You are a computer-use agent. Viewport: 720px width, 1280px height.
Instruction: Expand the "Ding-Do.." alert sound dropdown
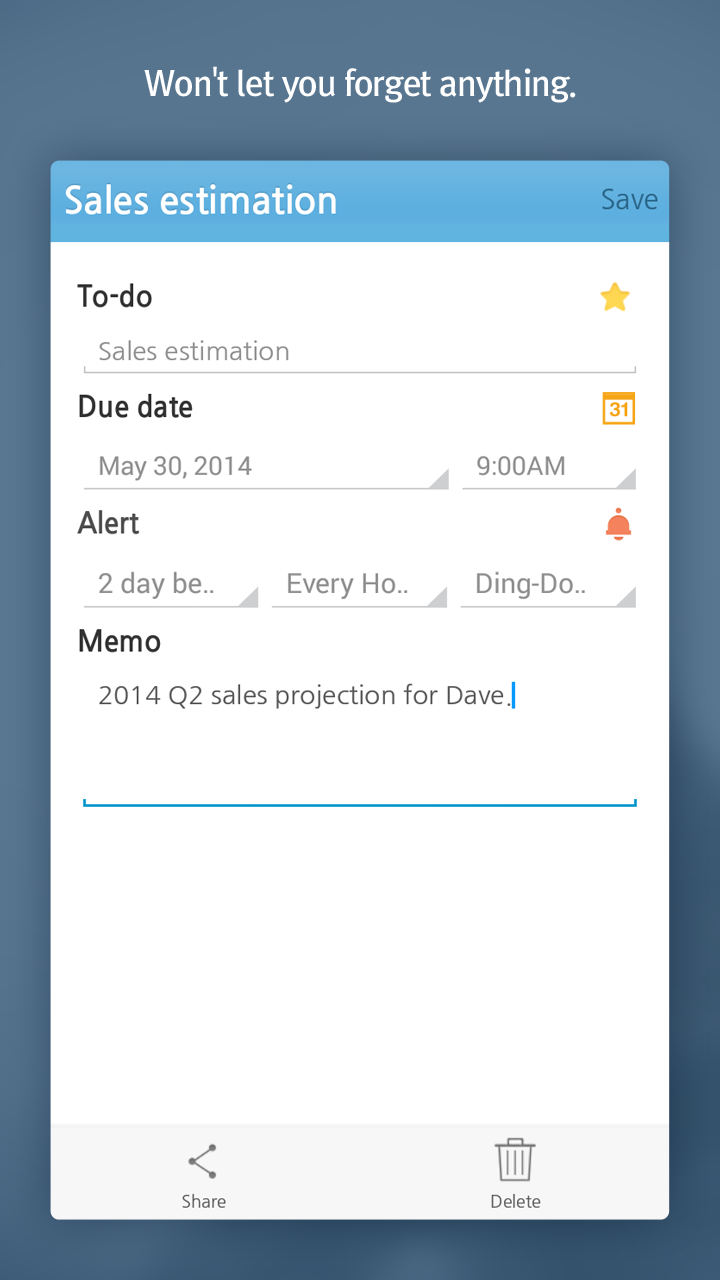(x=548, y=585)
